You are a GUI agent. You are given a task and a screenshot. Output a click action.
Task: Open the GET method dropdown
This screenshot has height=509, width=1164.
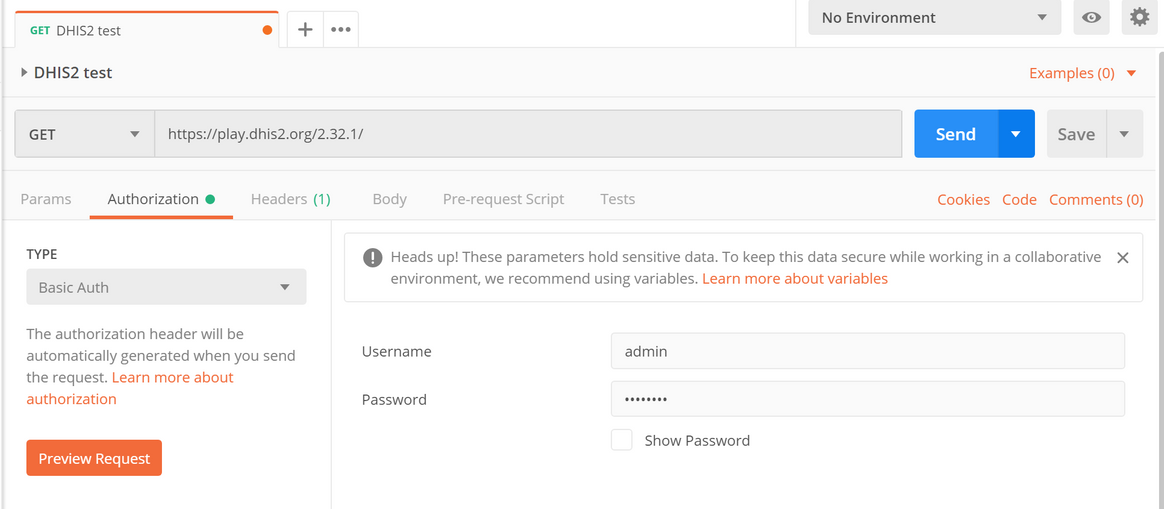click(84, 134)
